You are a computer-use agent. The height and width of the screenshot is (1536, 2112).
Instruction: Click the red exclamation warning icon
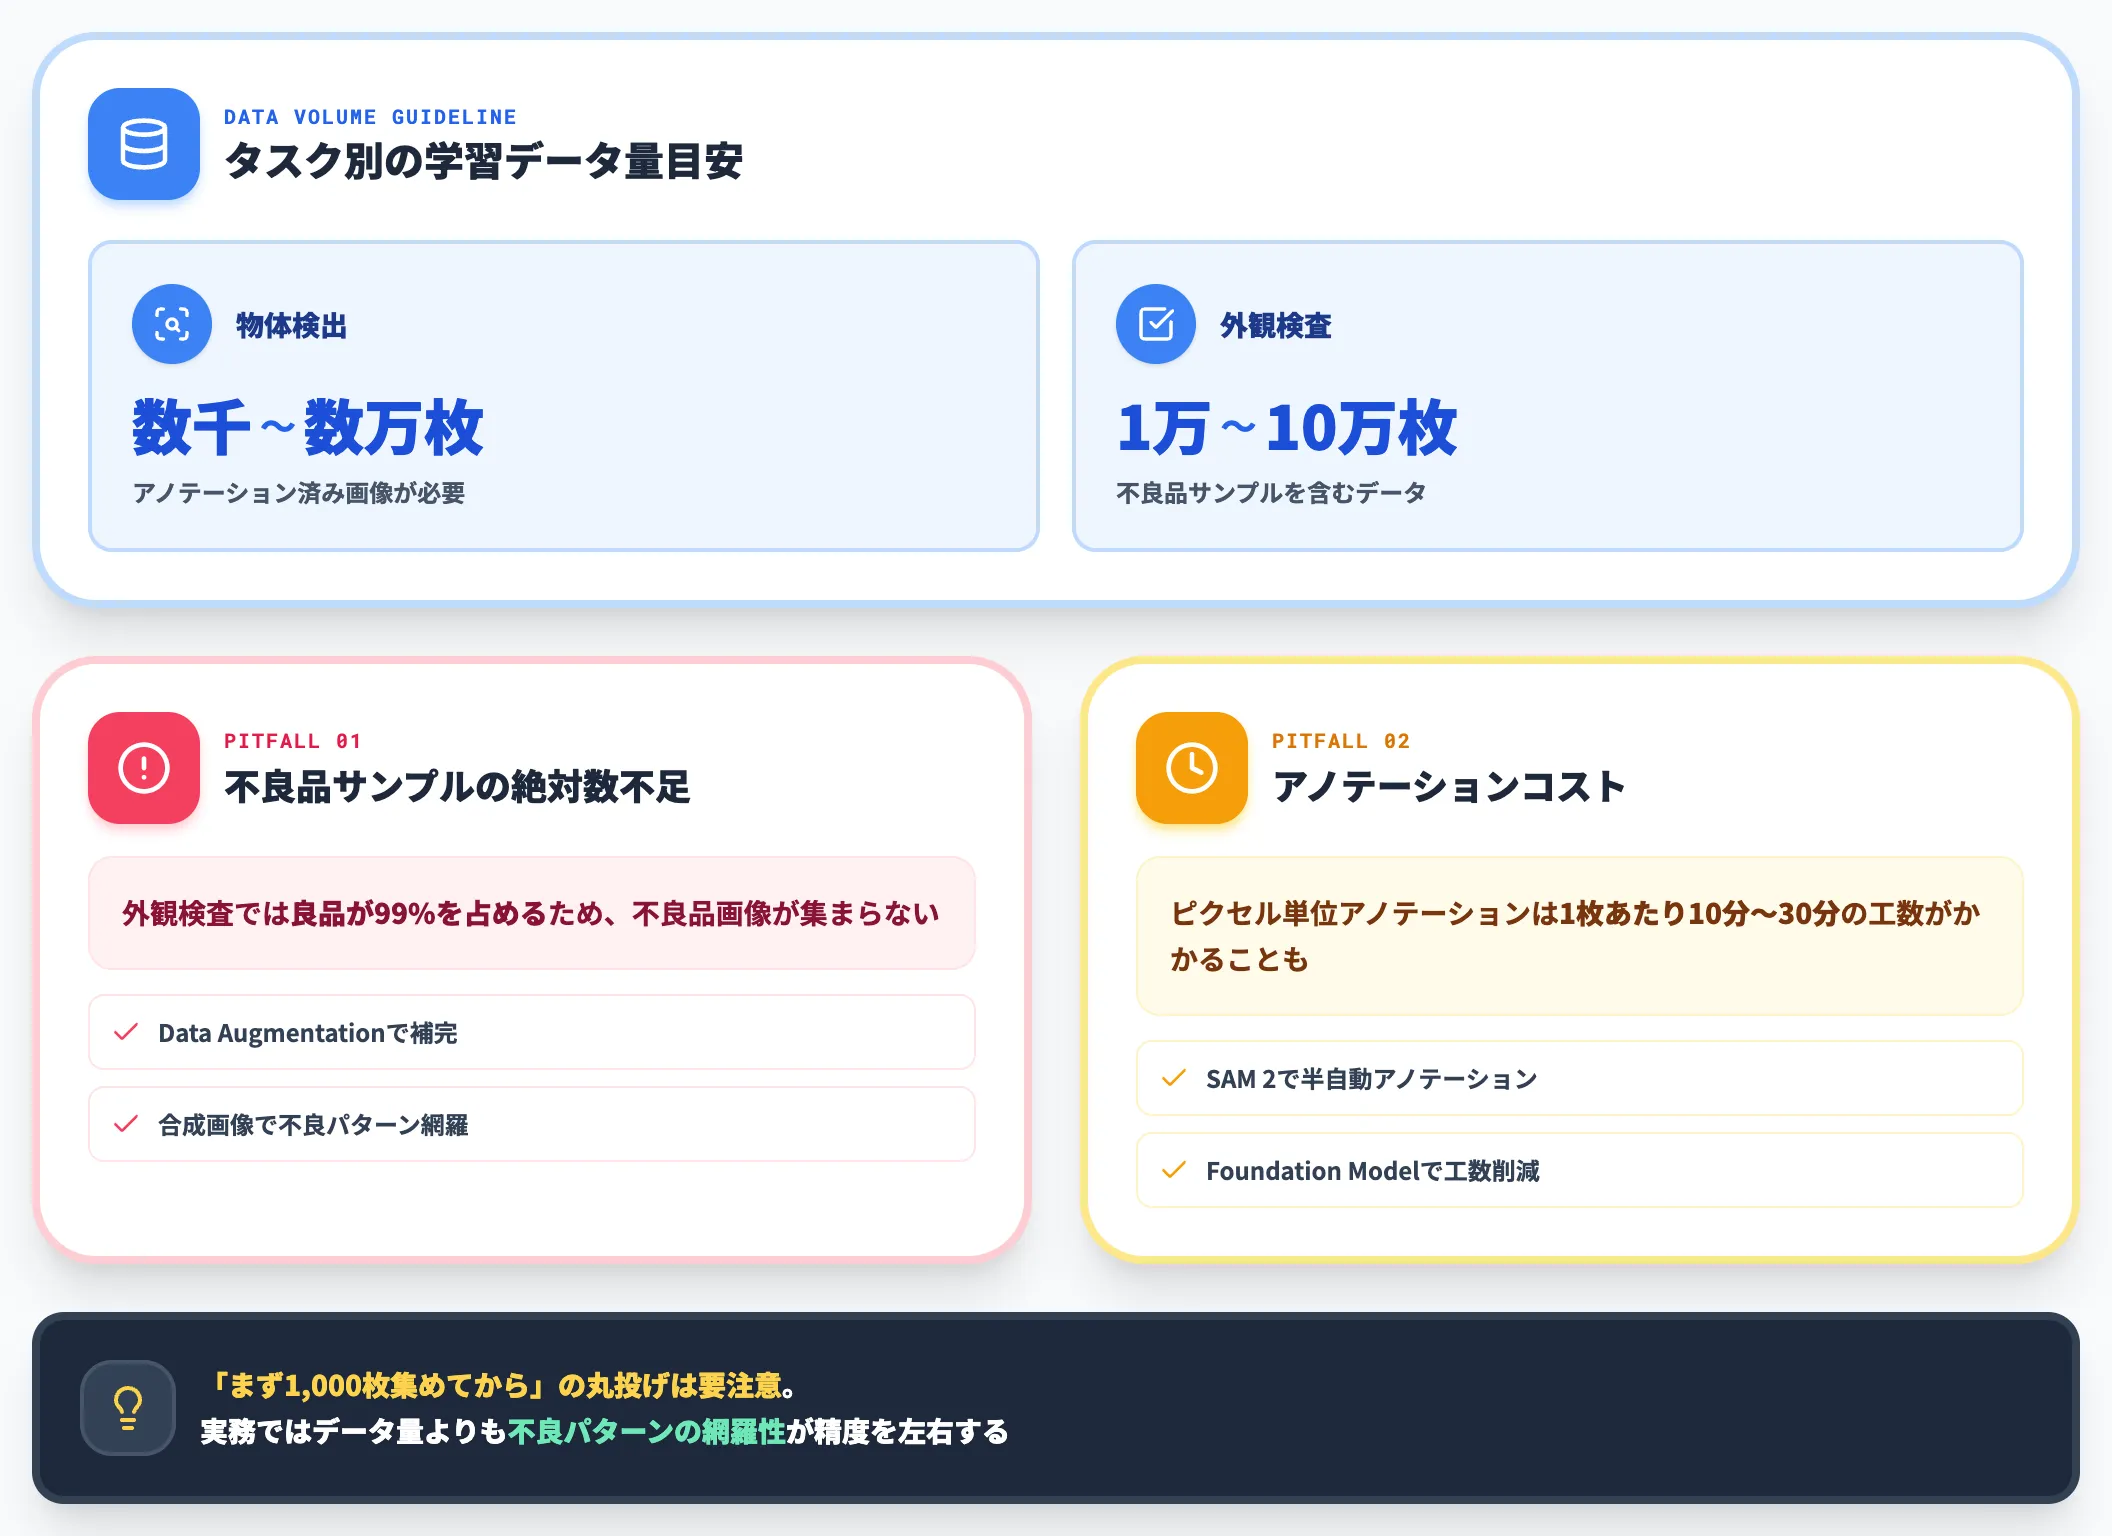coord(144,768)
